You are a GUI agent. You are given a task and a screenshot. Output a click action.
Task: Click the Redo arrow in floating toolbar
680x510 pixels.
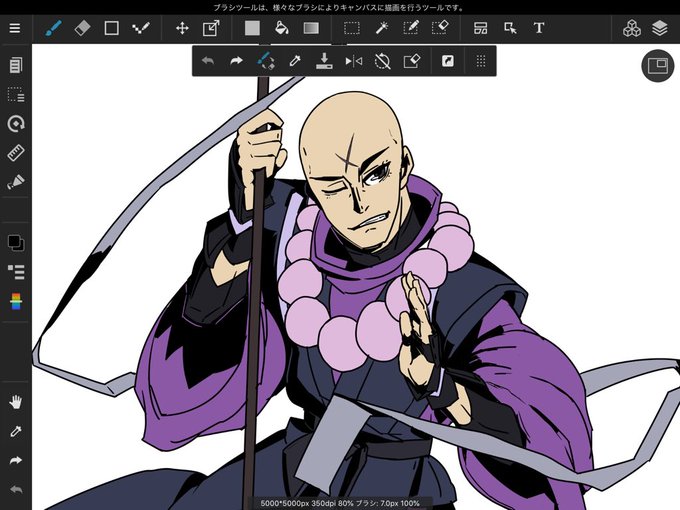click(236, 61)
